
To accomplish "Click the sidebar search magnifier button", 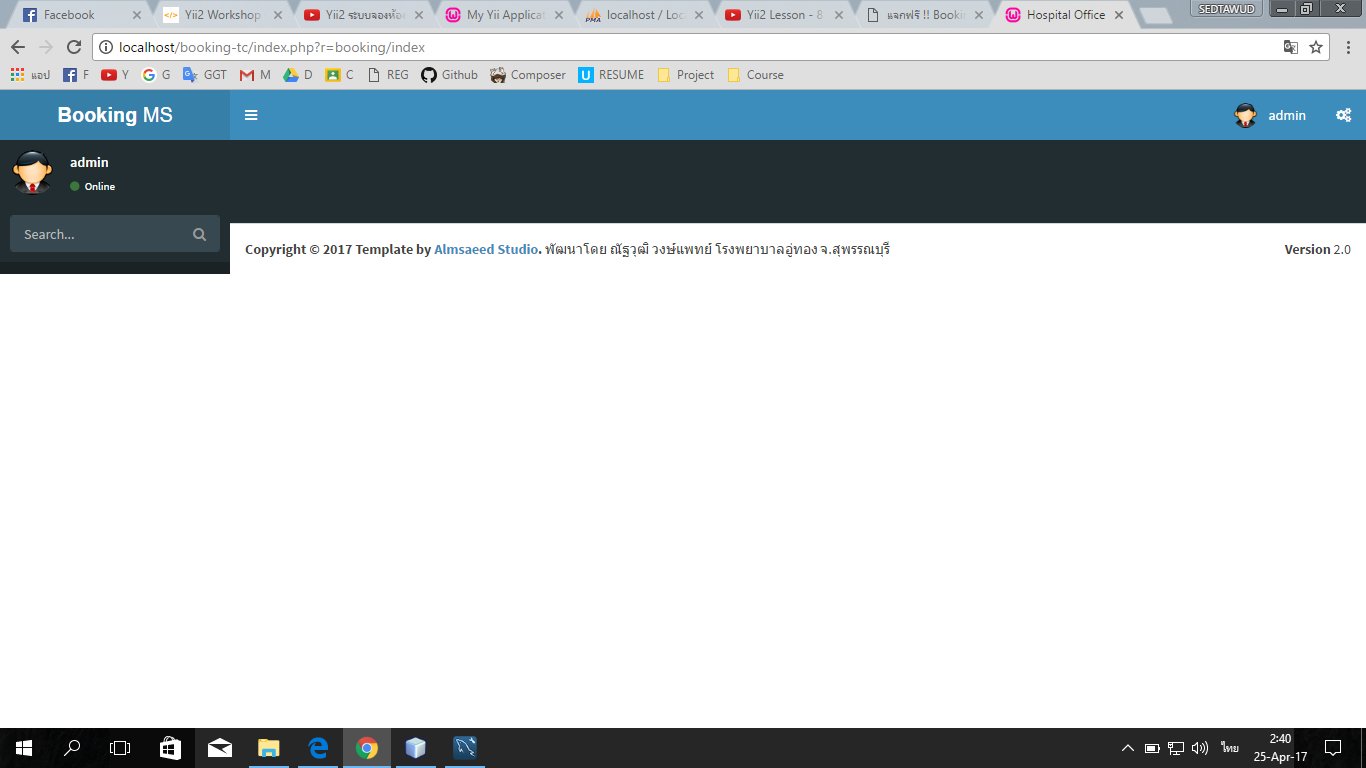I will pos(199,234).
